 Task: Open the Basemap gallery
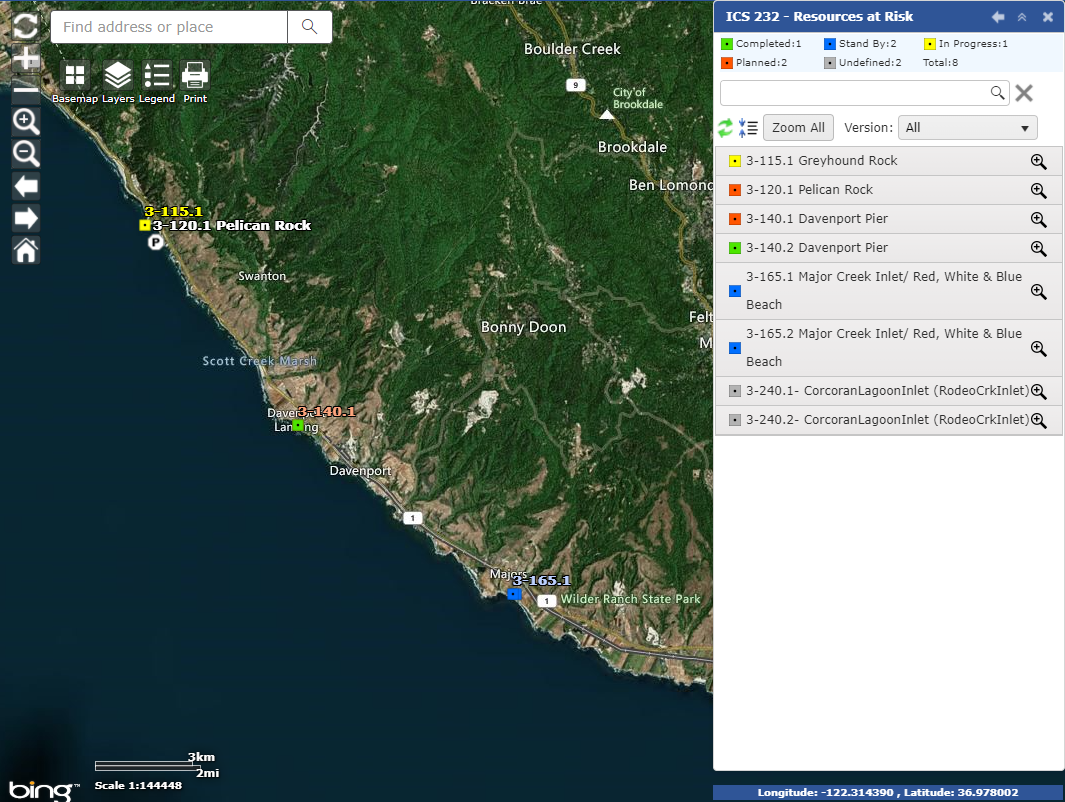(75, 76)
